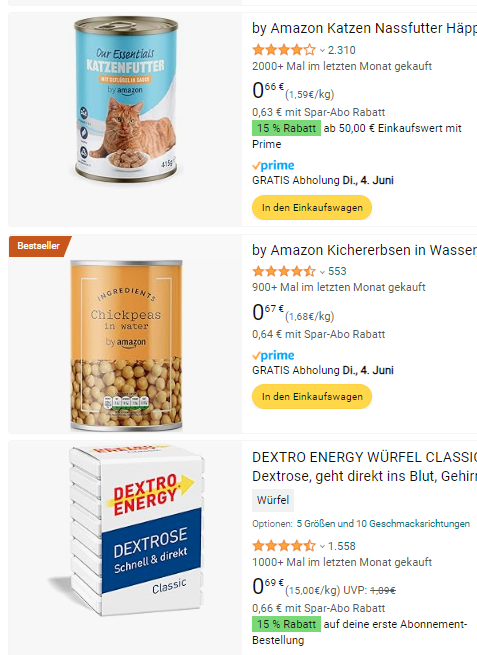Select the Würfel option chip
This screenshot has width=477, height=655.
273,500
